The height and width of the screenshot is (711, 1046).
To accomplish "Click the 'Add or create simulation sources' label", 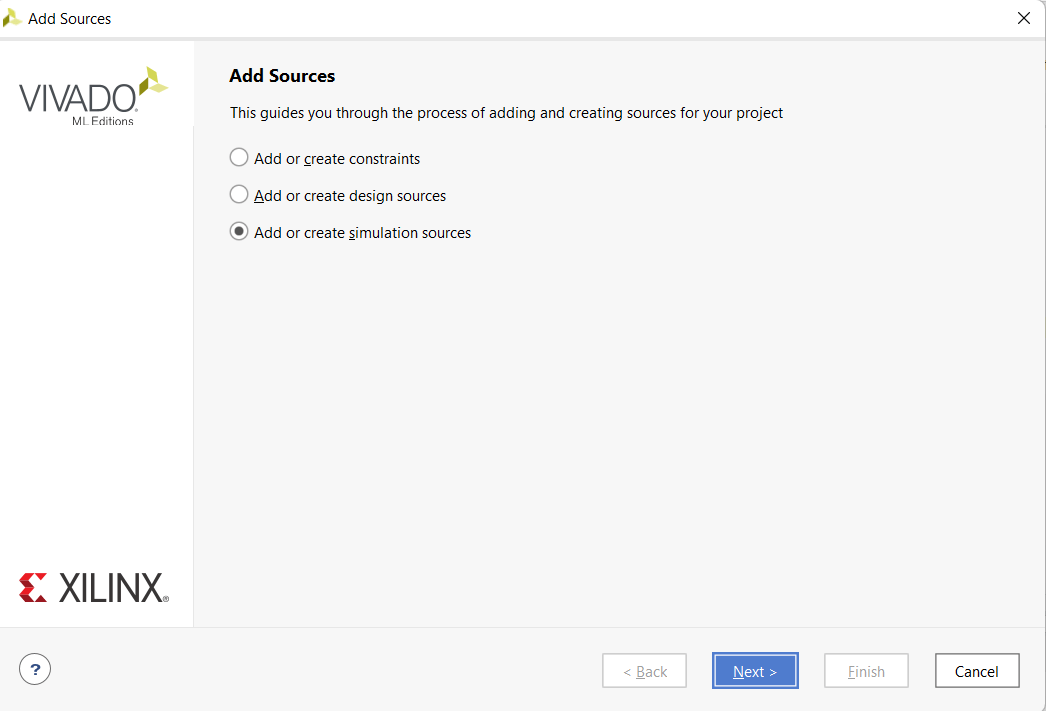I will pos(362,233).
